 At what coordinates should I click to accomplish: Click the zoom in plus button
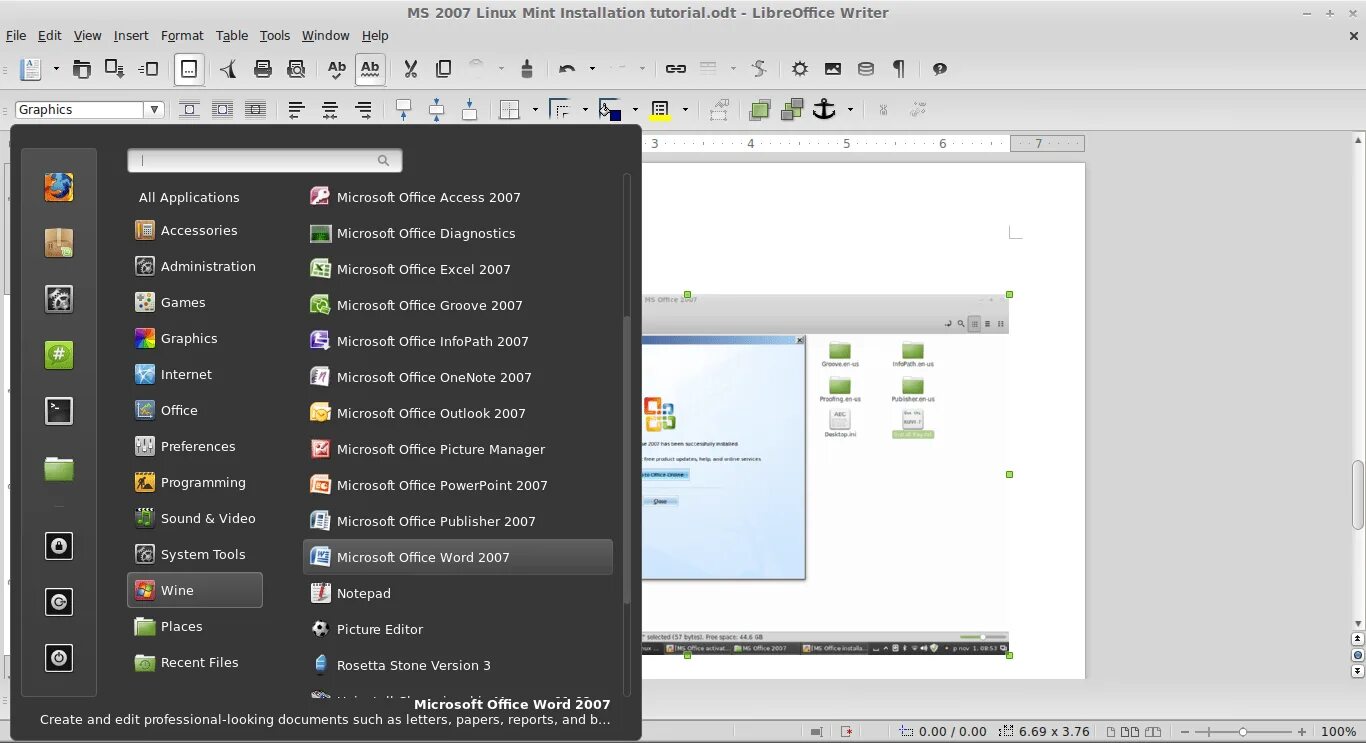pos(1301,732)
